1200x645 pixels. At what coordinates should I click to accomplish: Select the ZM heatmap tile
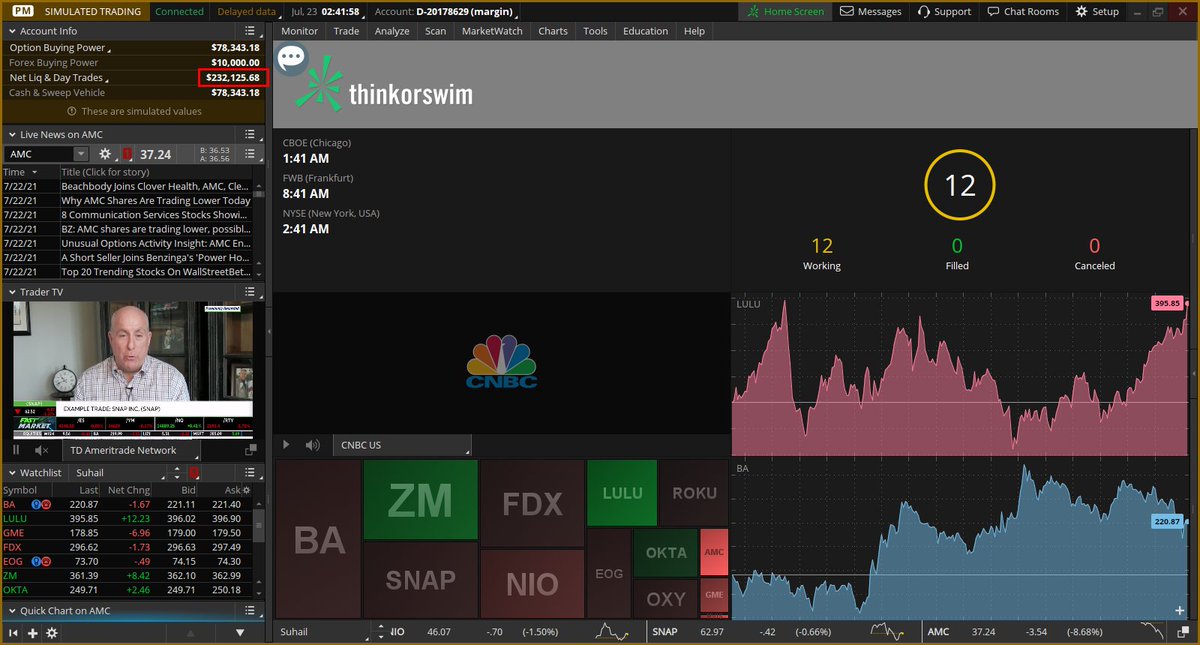[x=420, y=500]
